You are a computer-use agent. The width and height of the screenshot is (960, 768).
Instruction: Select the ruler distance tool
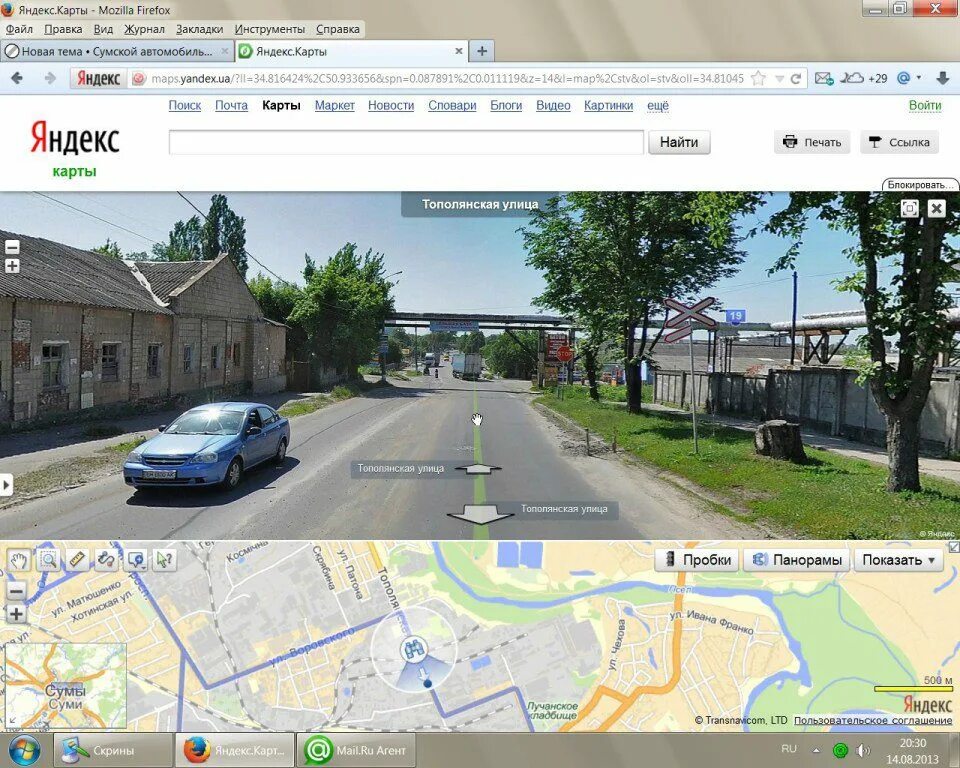[x=77, y=560]
